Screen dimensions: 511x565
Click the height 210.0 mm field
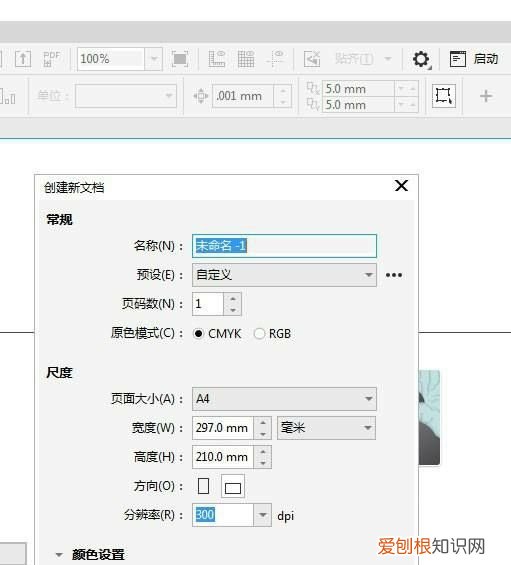[x=223, y=457]
